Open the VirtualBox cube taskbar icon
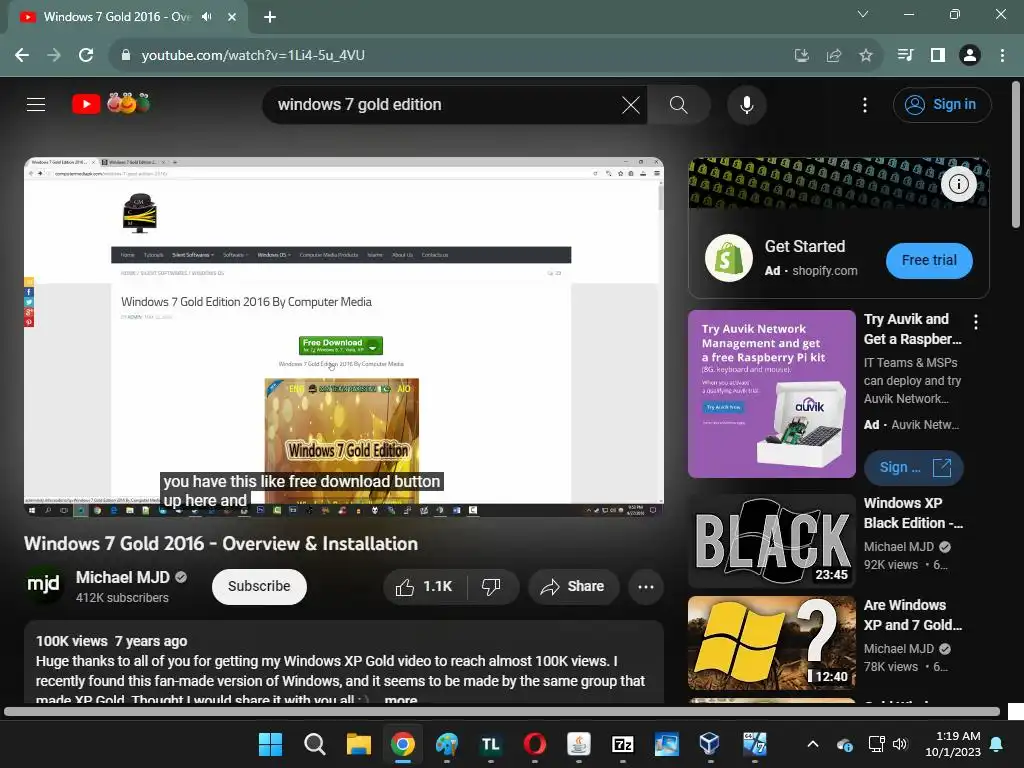Screen dimensions: 1024x768 tap(710, 744)
